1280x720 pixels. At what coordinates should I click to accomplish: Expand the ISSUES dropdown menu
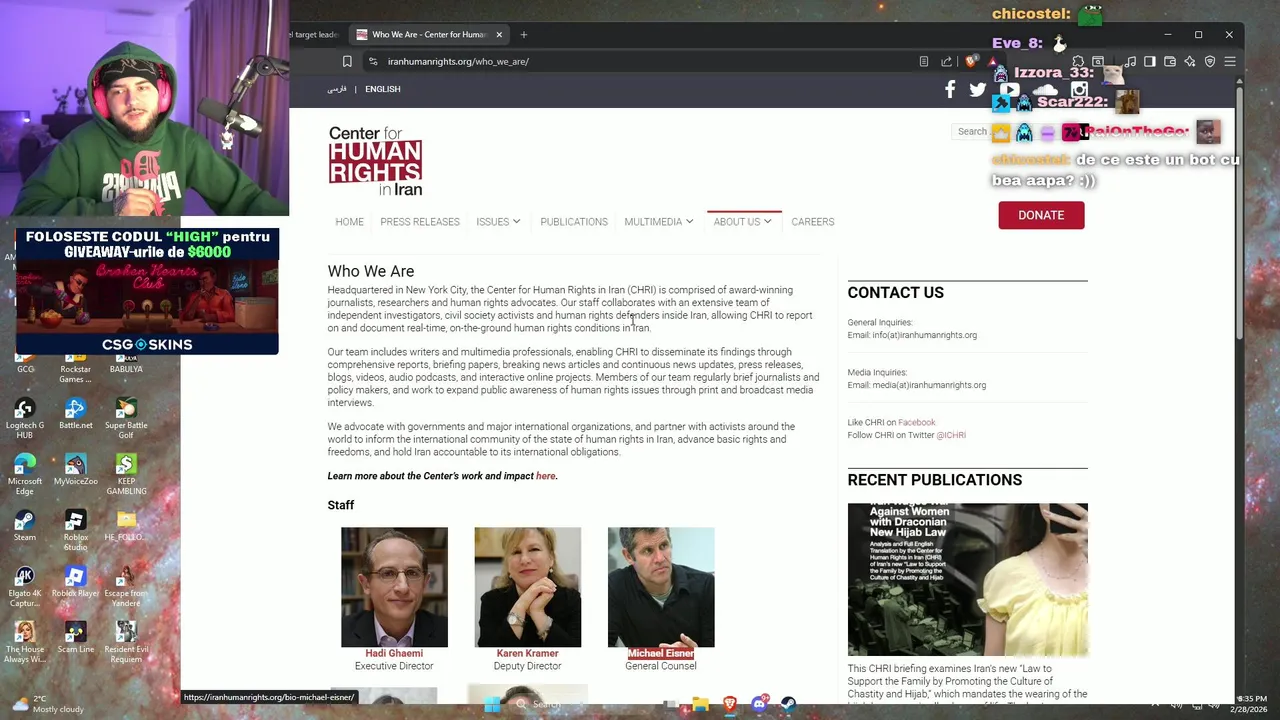(x=498, y=222)
